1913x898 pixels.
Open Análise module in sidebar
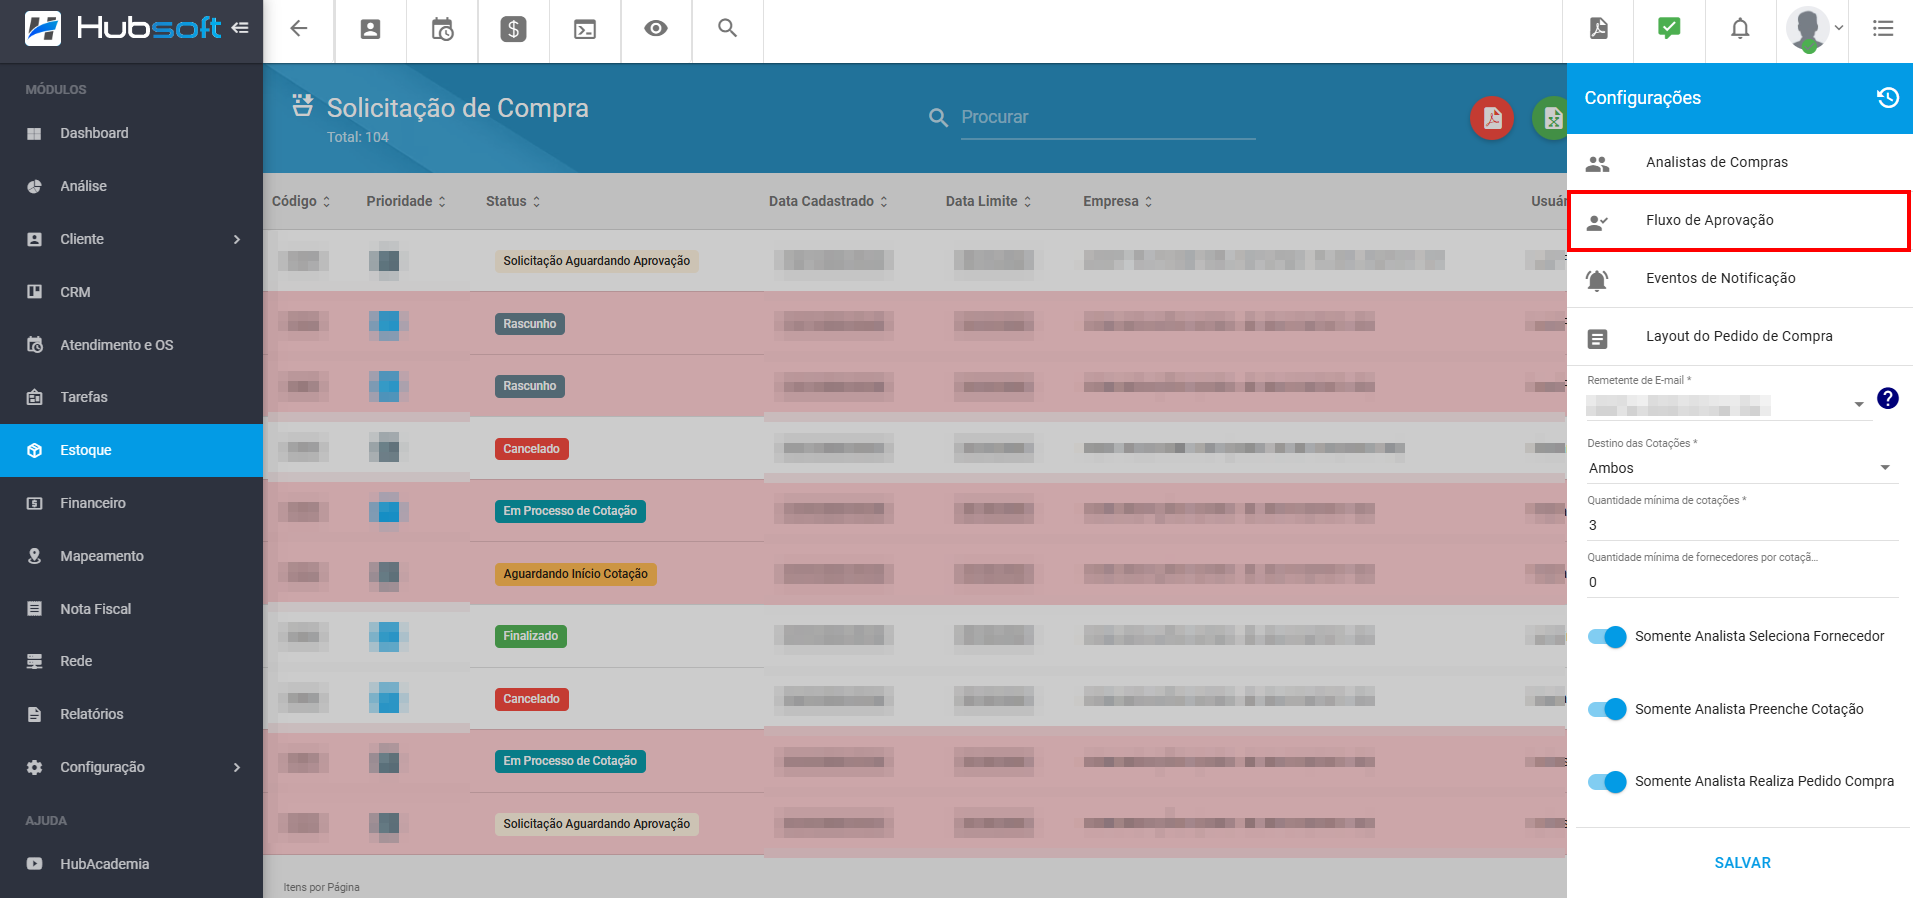tap(131, 186)
